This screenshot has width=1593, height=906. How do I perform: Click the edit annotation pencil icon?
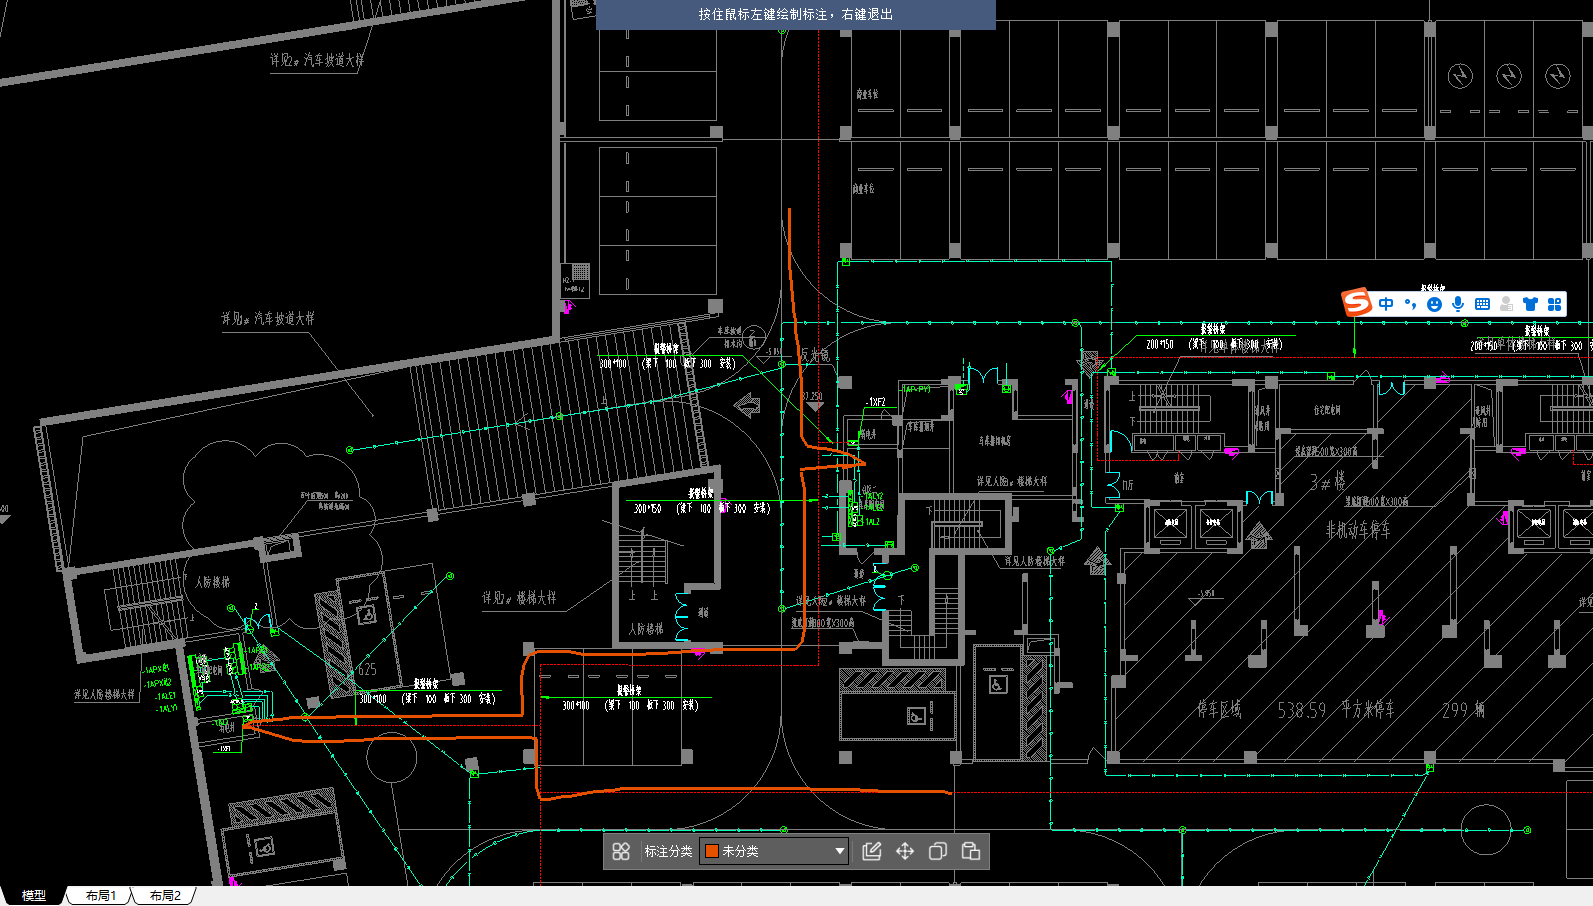[x=872, y=851]
